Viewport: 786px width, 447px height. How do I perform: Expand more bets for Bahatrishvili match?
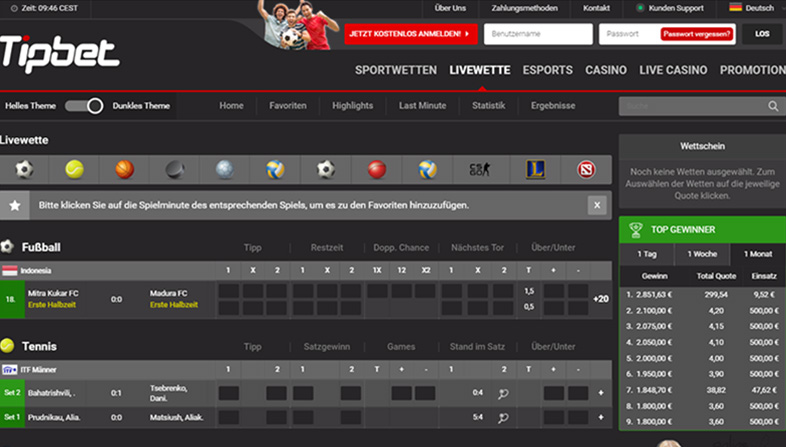click(x=601, y=393)
